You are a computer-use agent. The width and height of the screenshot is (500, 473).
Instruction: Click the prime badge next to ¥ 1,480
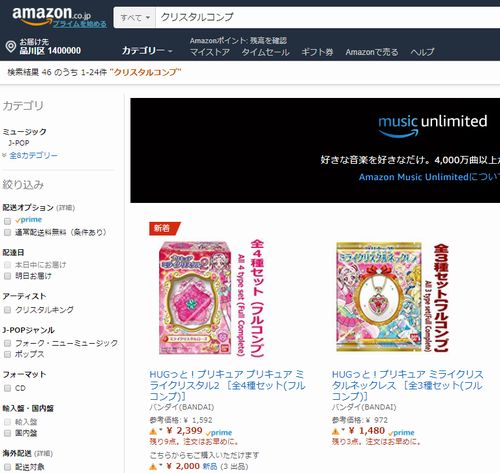click(401, 433)
